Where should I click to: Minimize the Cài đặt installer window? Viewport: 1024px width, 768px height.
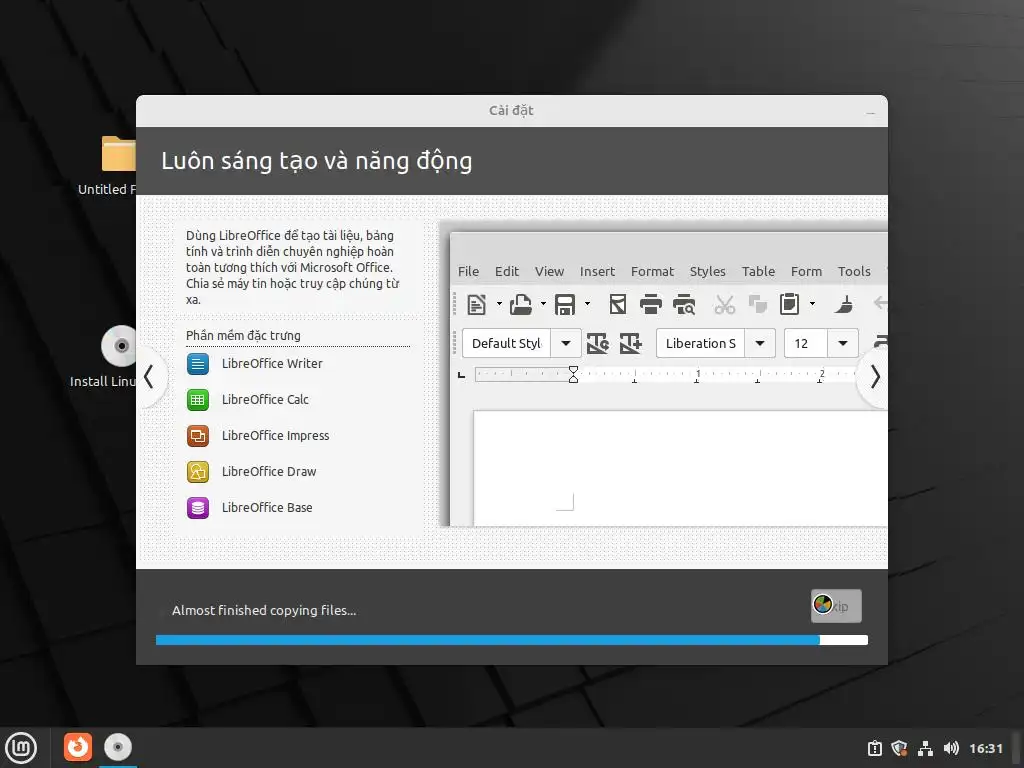(871, 113)
